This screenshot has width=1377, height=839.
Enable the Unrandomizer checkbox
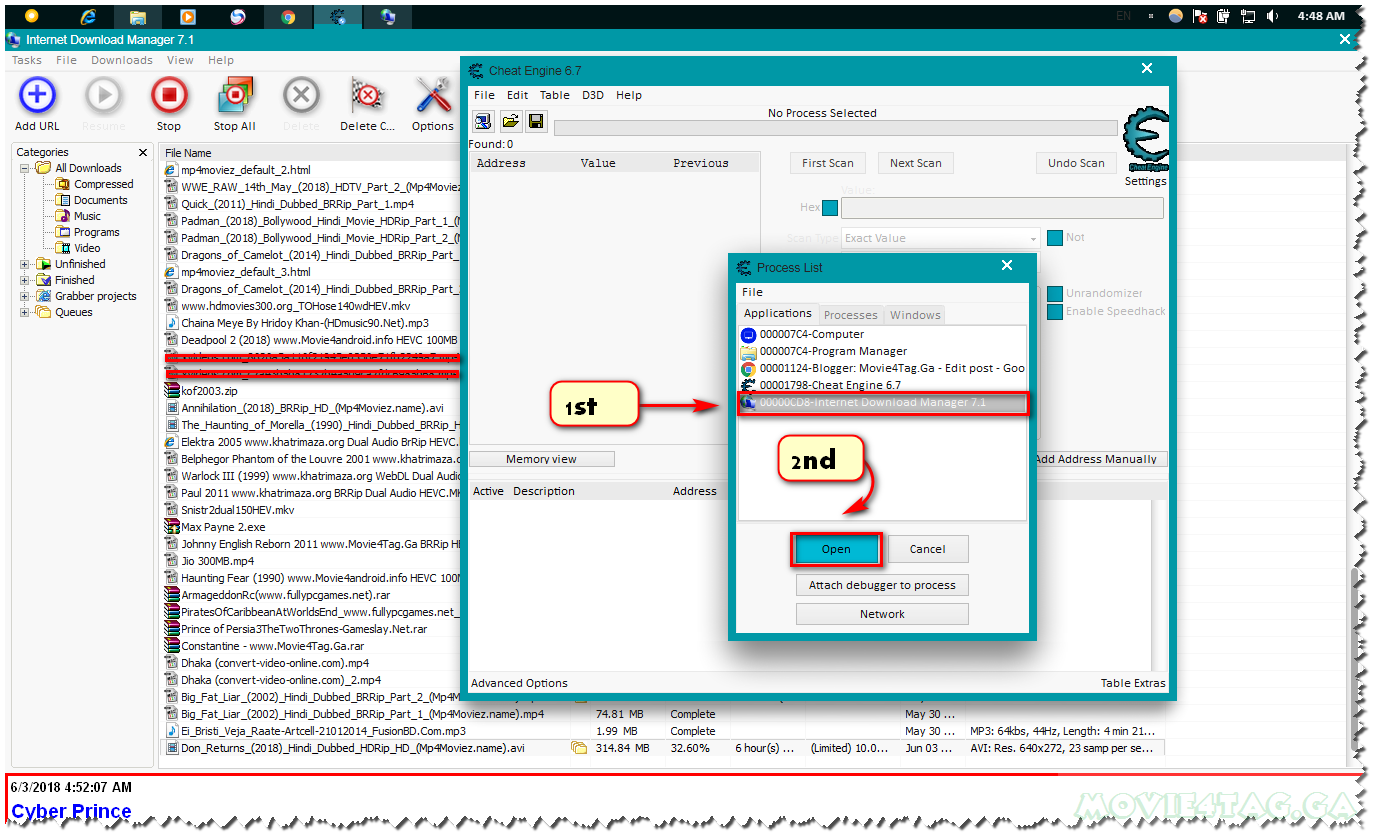[x=1055, y=294]
